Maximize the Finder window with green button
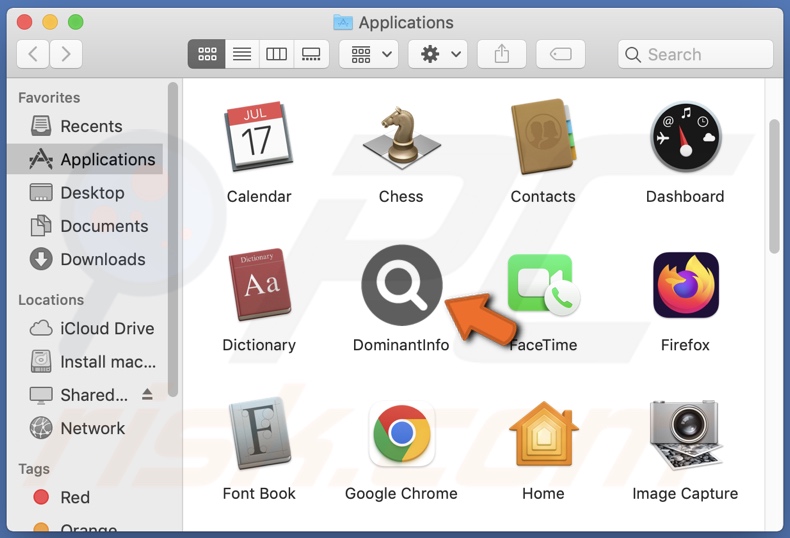The image size is (790, 538). (76, 22)
